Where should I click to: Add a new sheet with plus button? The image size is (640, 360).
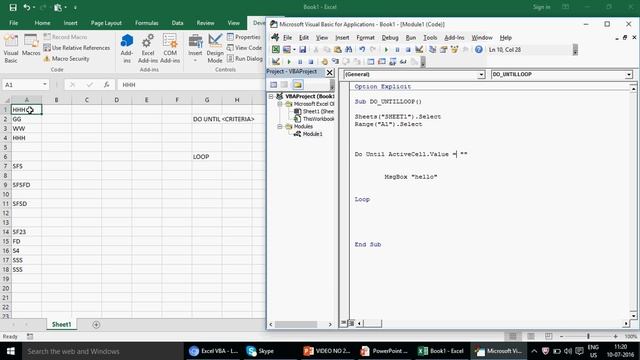click(x=96, y=325)
